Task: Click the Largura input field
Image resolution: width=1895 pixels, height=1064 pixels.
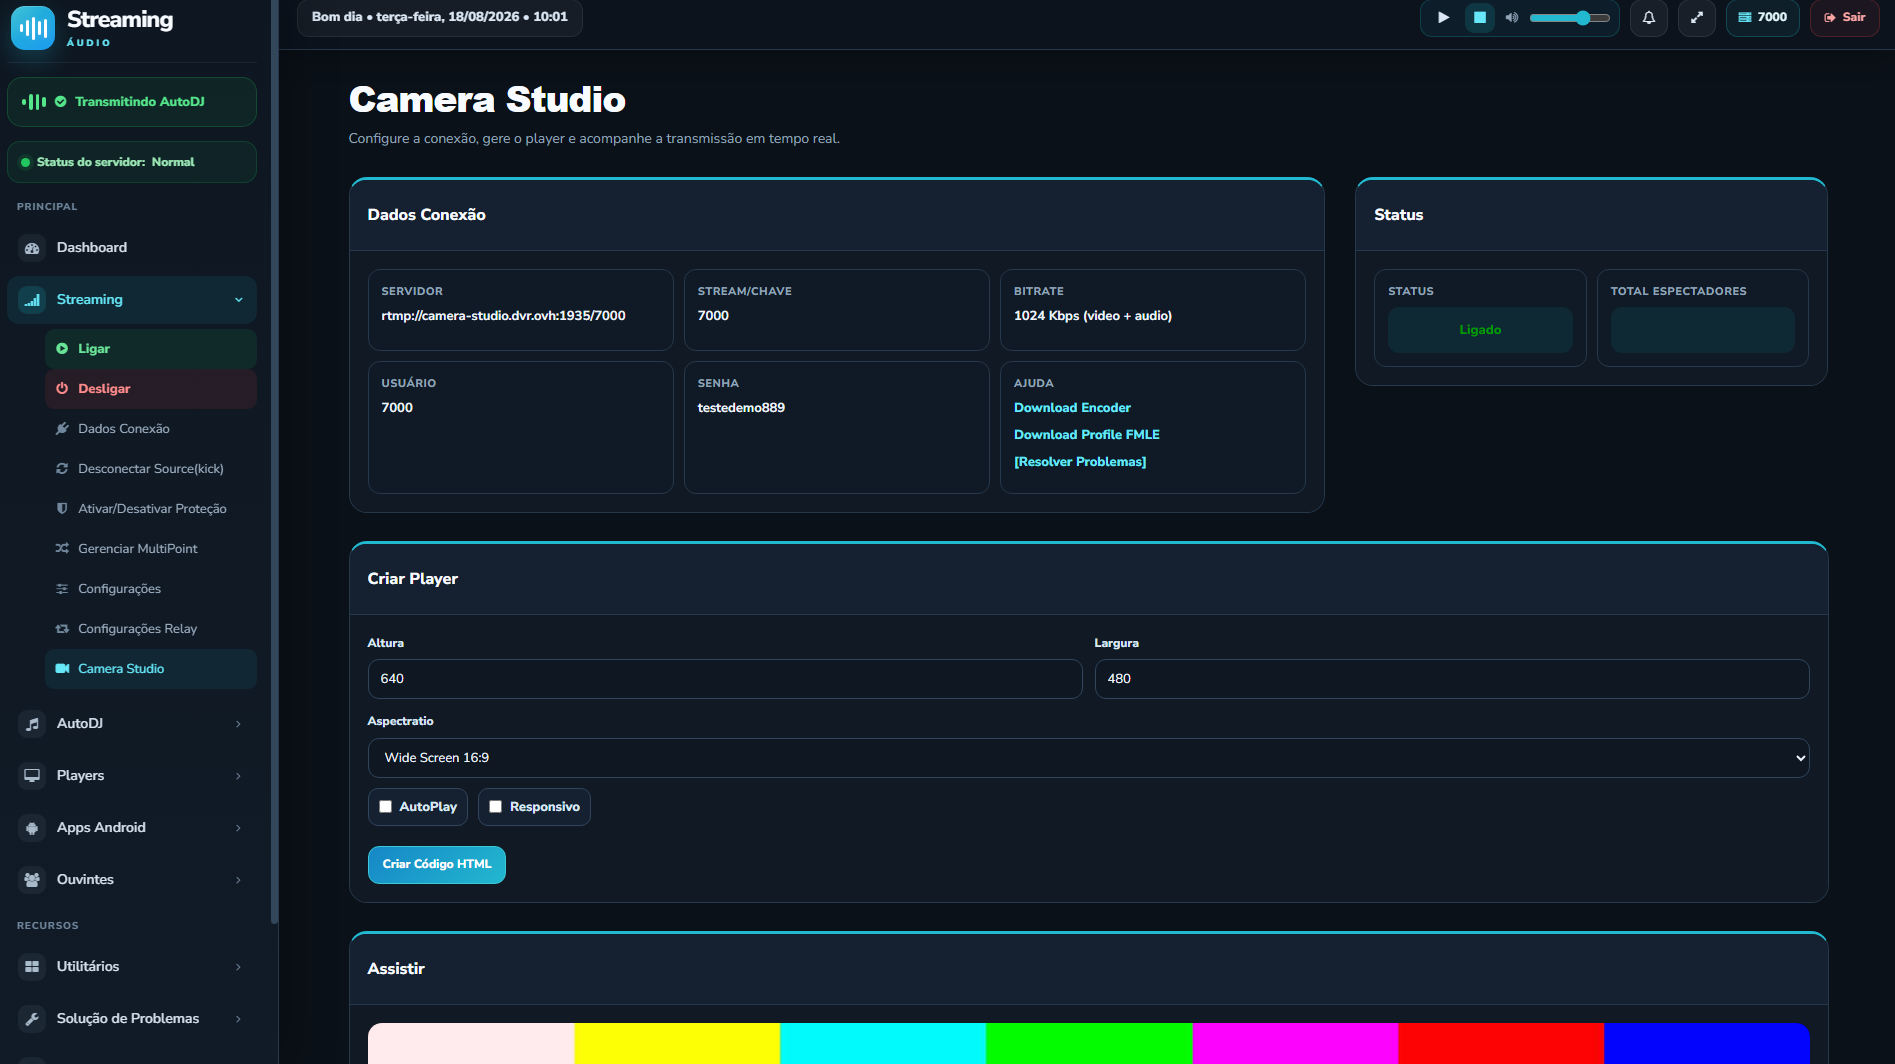Action: click(1452, 679)
